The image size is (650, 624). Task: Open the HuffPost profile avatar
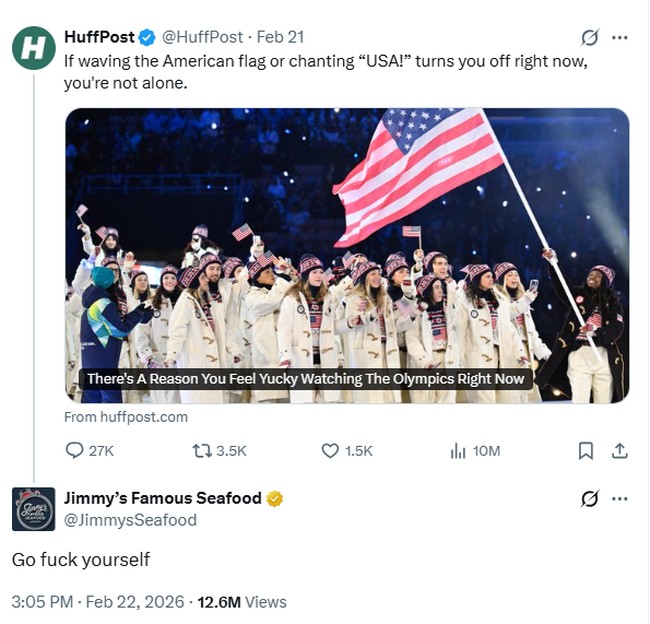coord(33,48)
